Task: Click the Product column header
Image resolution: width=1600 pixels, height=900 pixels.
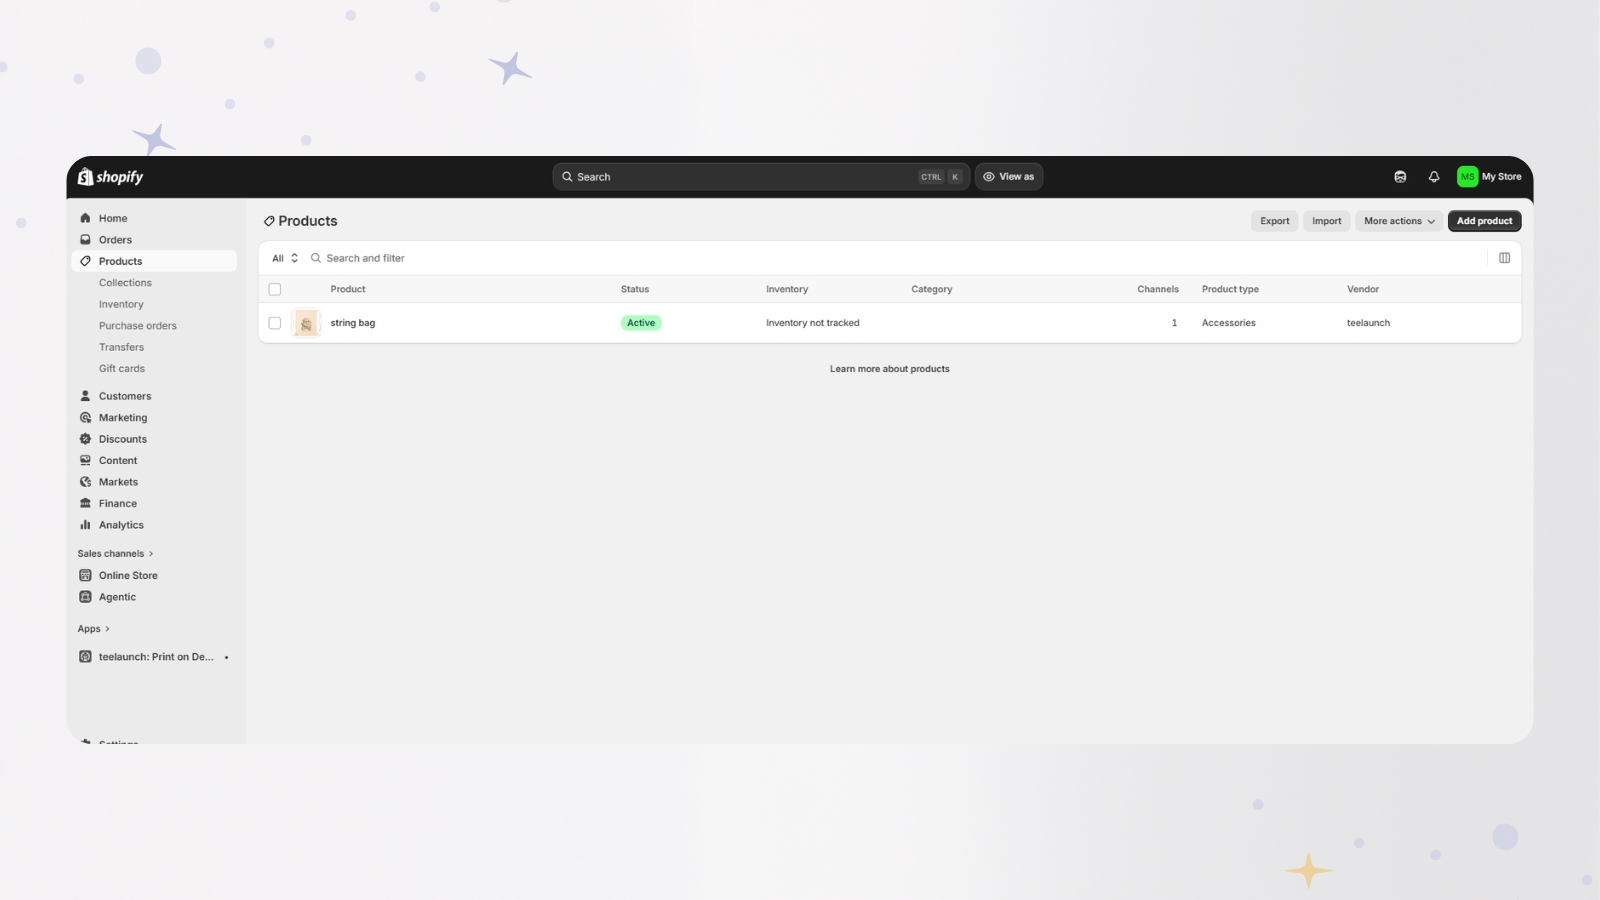Action: click(348, 289)
